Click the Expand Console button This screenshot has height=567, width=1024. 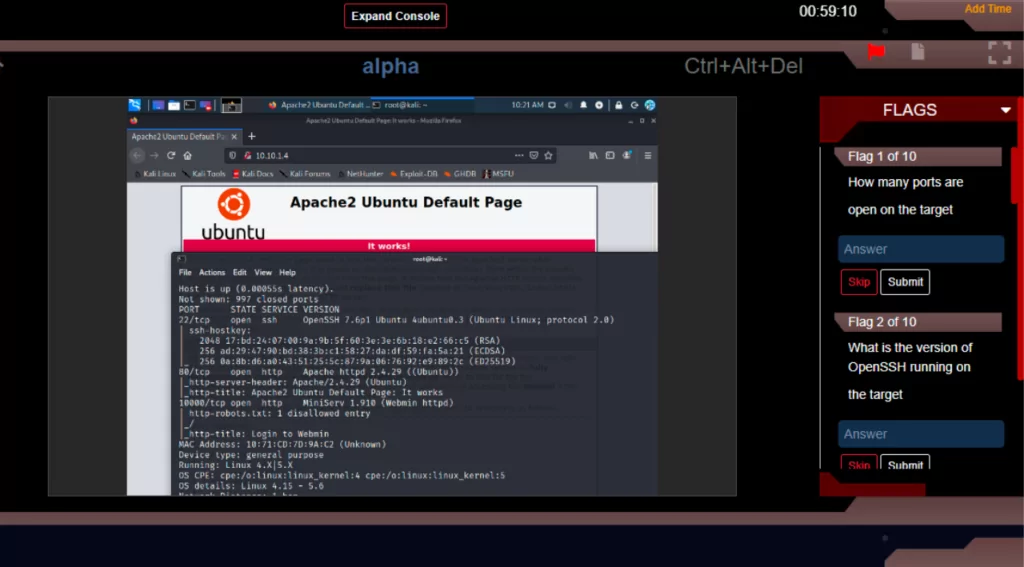(395, 16)
